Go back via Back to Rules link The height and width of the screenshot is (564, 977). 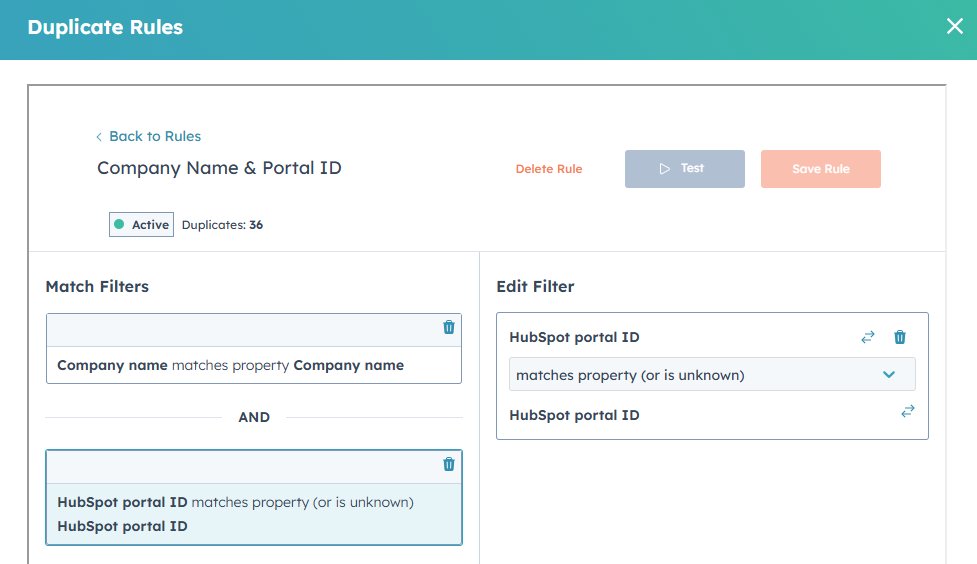pos(155,136)
